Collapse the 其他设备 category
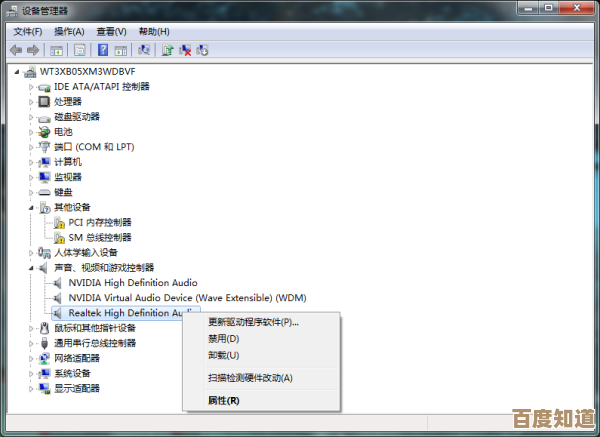Viewport: 600px width, 437px height. pos(31,207)
